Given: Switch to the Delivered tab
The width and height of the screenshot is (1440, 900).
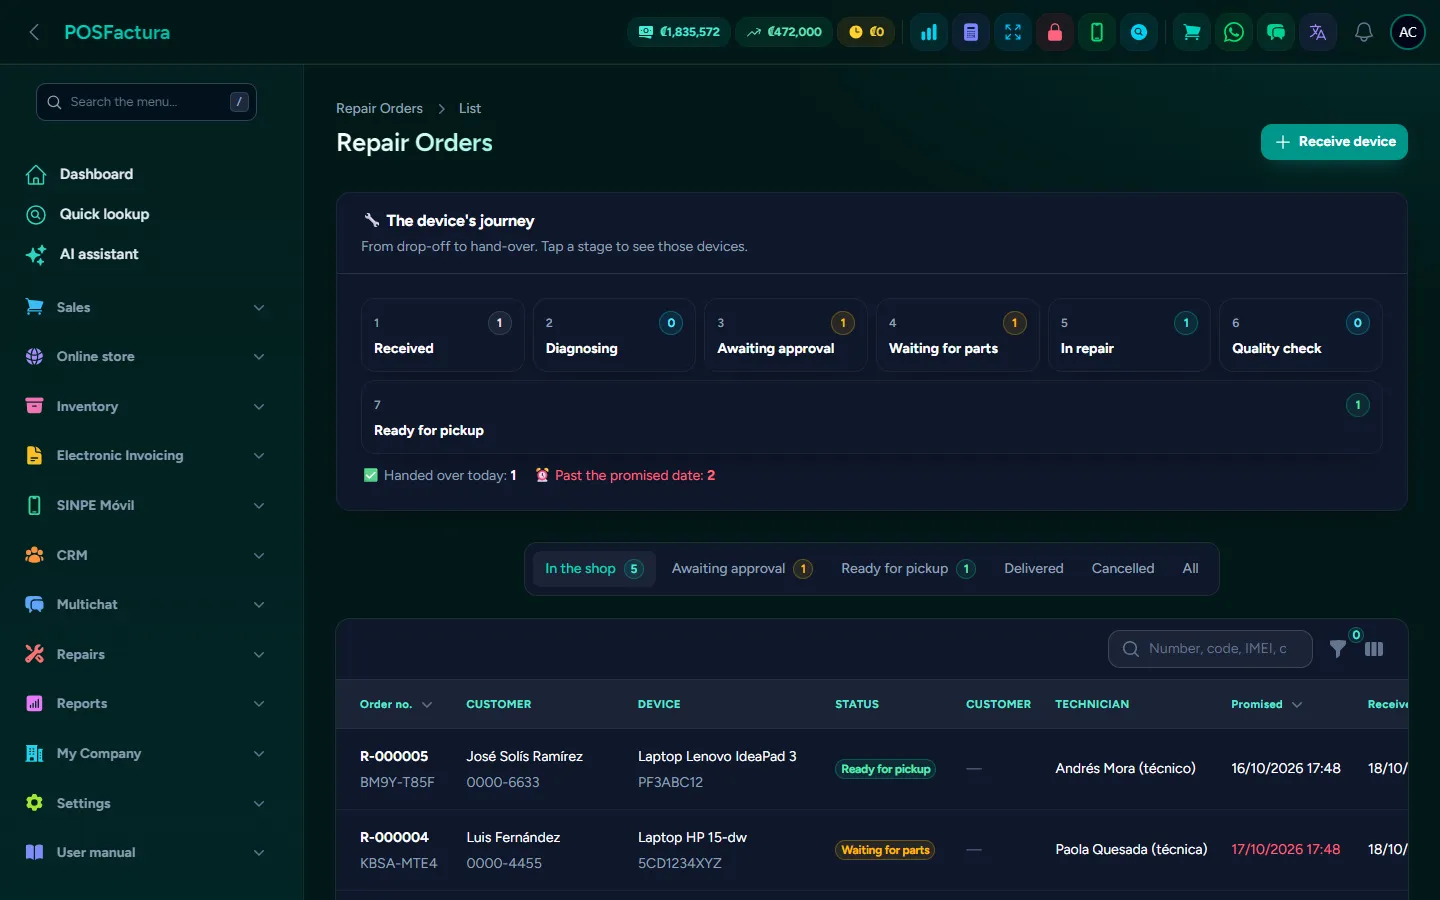Looking at the screenshot, I should click(x=1034, y=569).
